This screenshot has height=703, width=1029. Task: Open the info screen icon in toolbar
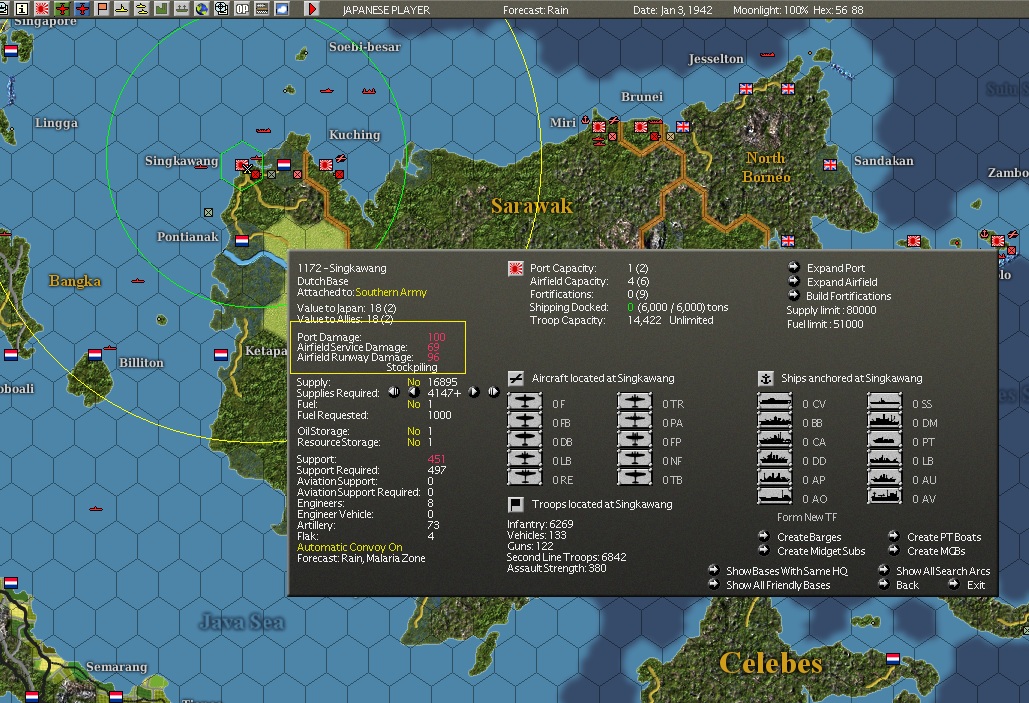click(x=22, y=9)
